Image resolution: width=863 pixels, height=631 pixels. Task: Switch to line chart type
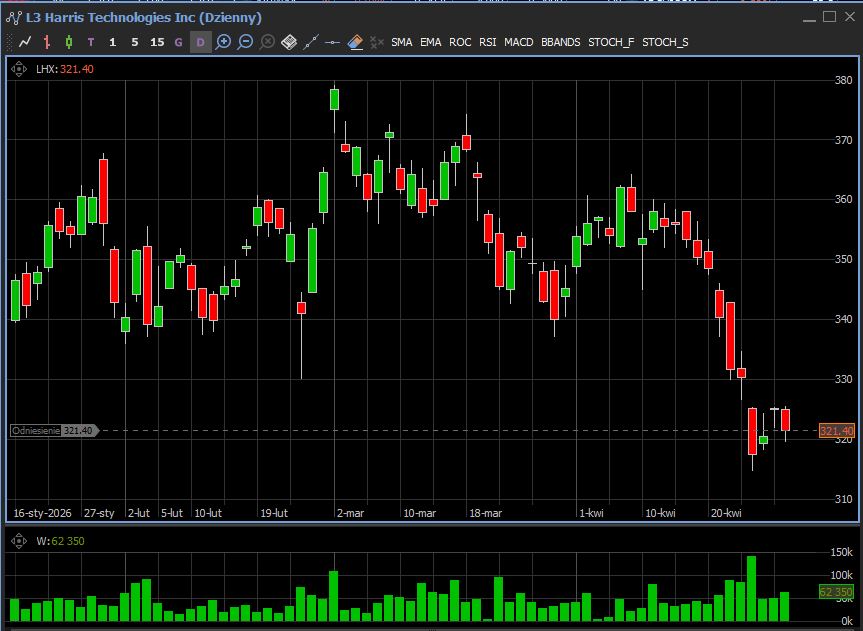[25, 42]
